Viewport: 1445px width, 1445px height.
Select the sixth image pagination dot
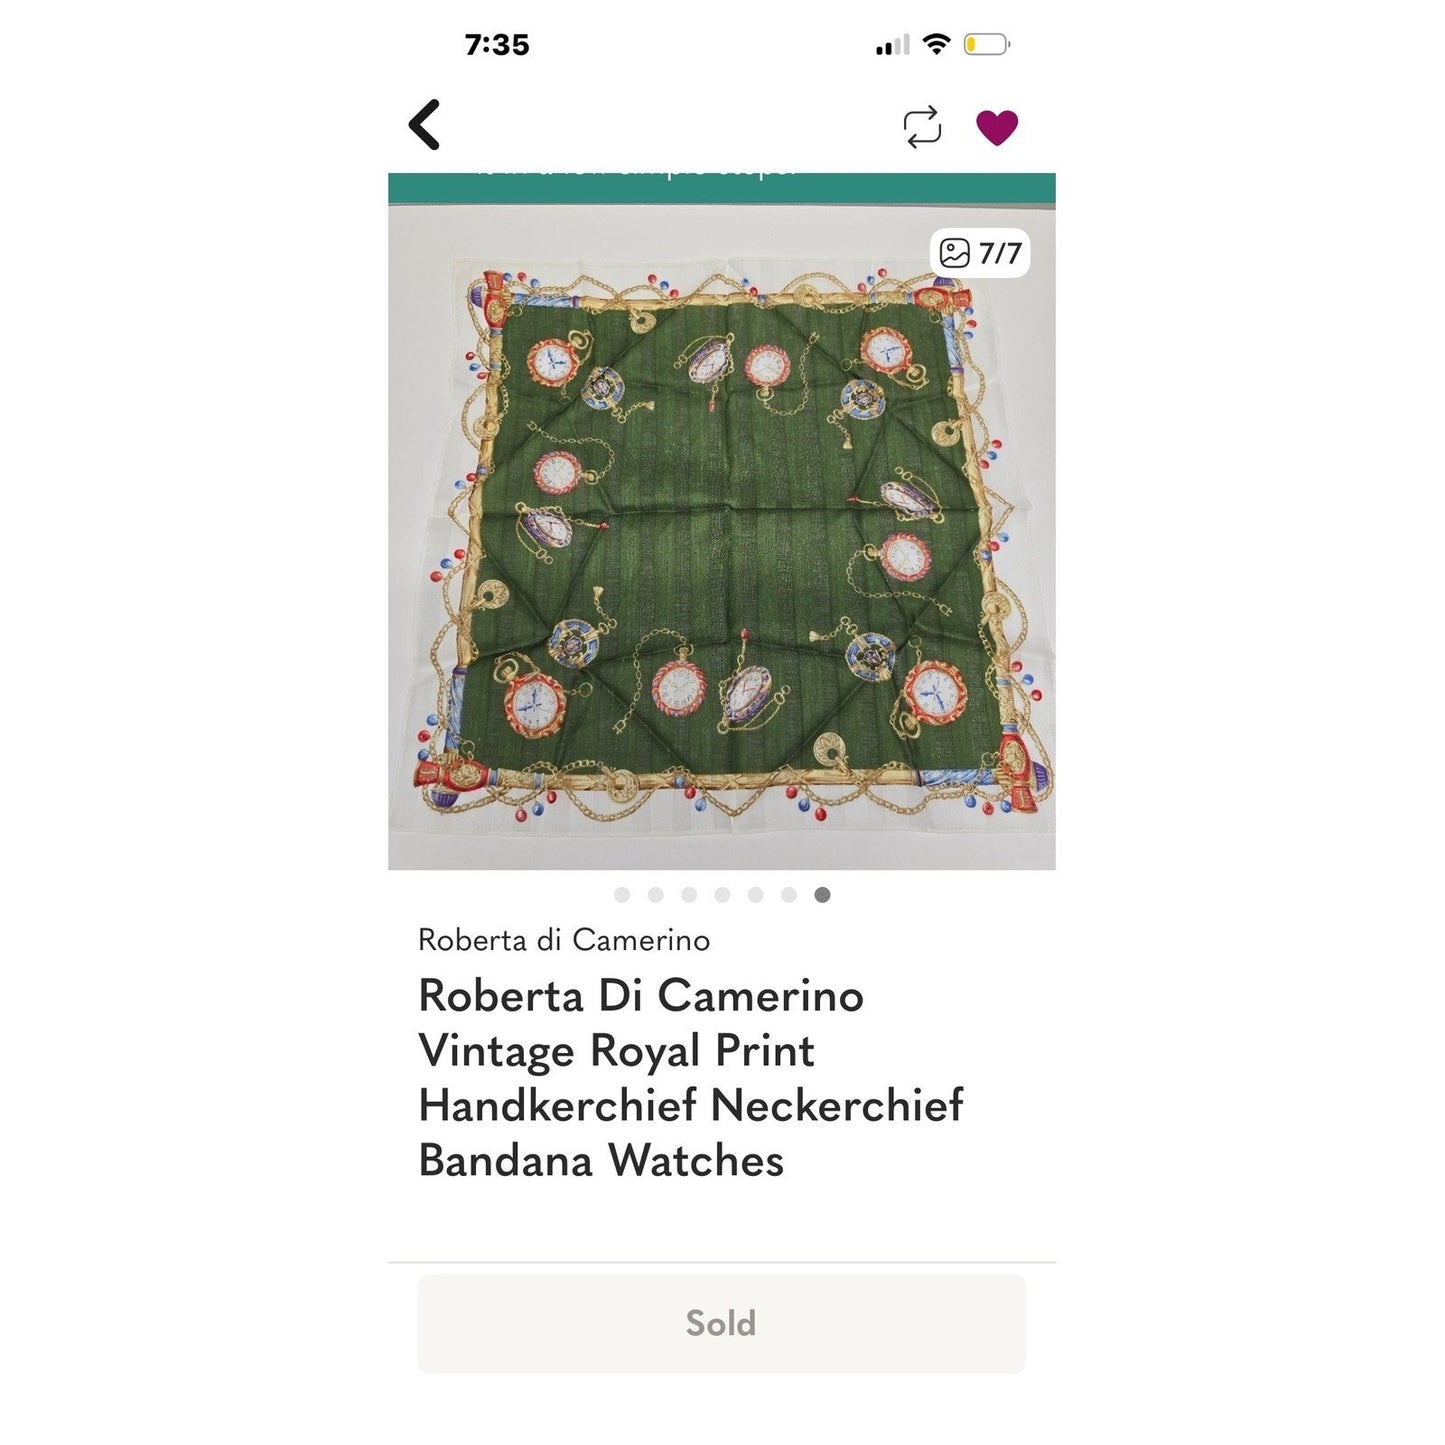[x=789, y=895]
